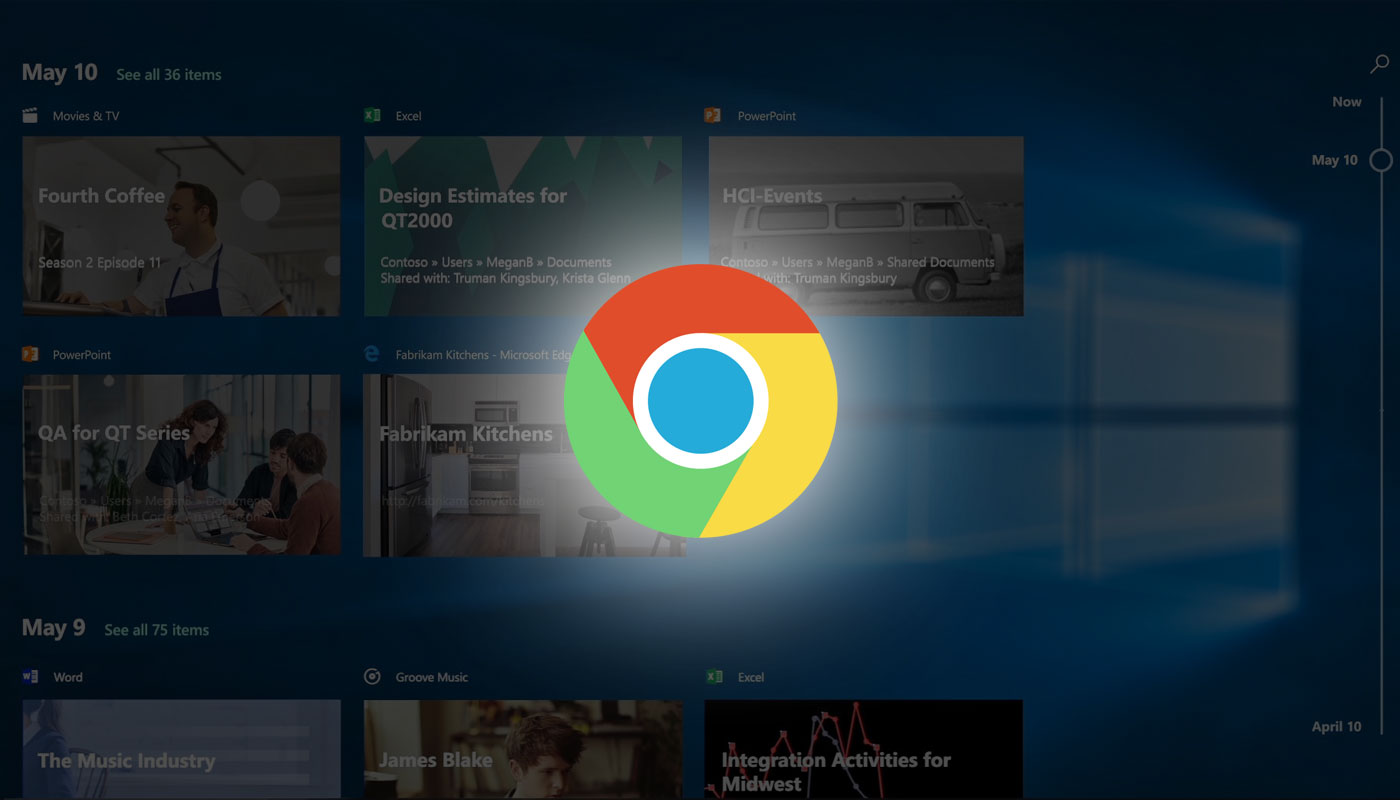Click the PowerPoint icon above HCI-Events
Image resolution: width=1400 pixels, height=800 pixels.
tap(712, 115)
